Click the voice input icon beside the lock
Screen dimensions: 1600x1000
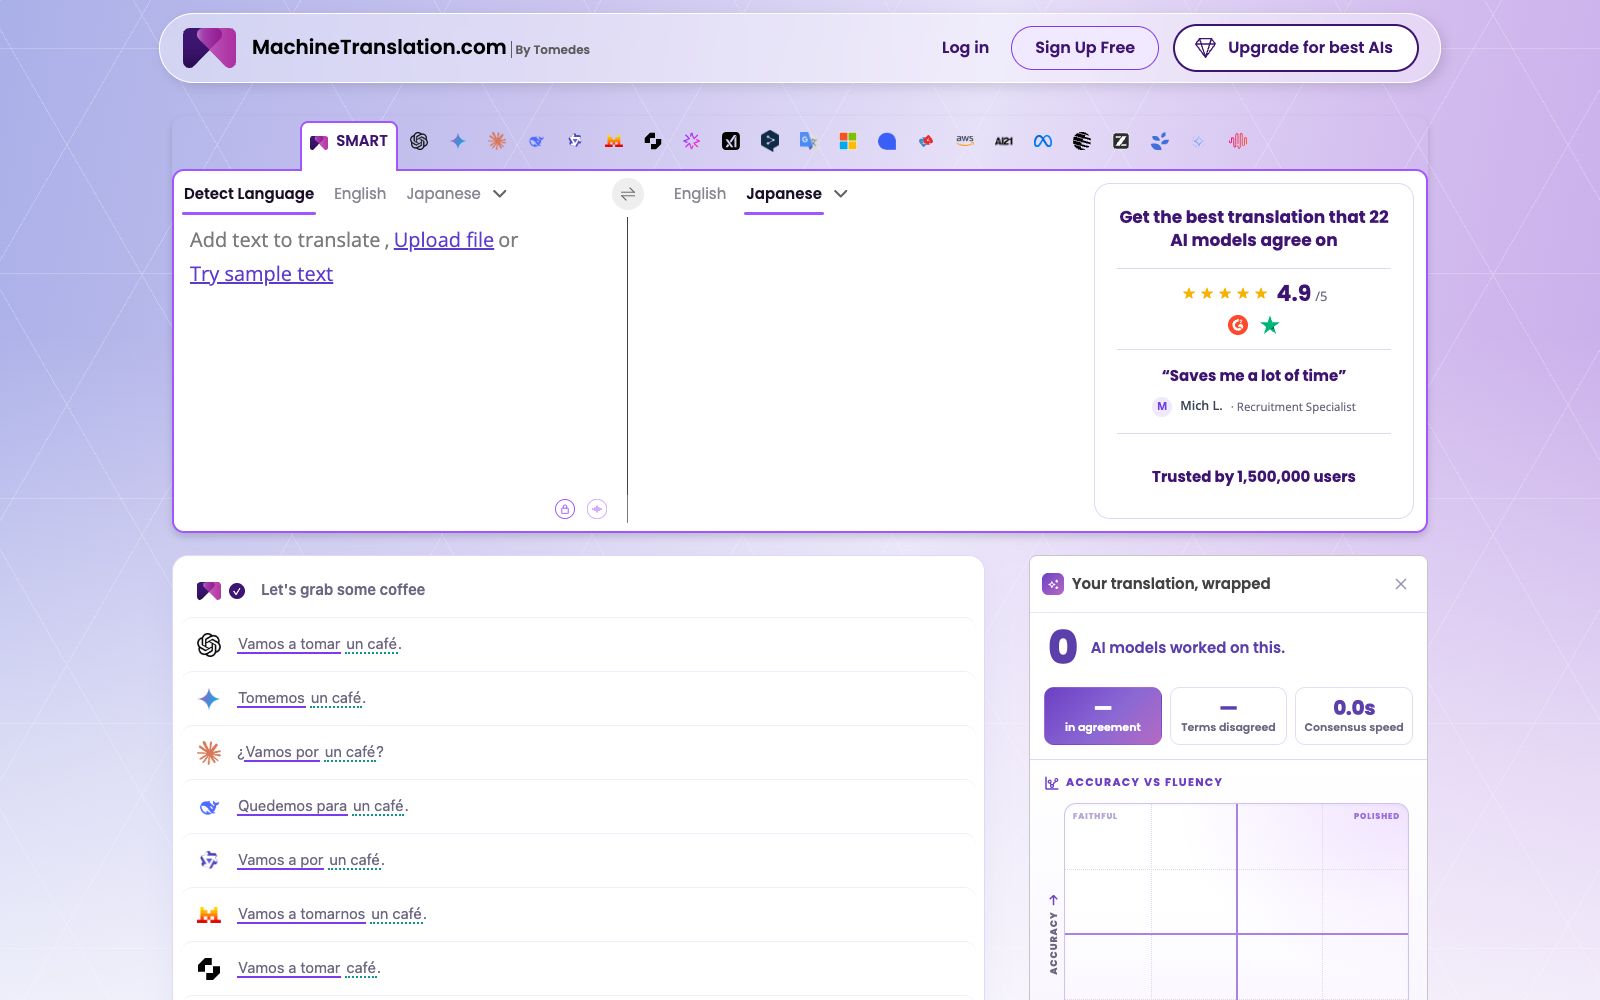click(597, 509)
